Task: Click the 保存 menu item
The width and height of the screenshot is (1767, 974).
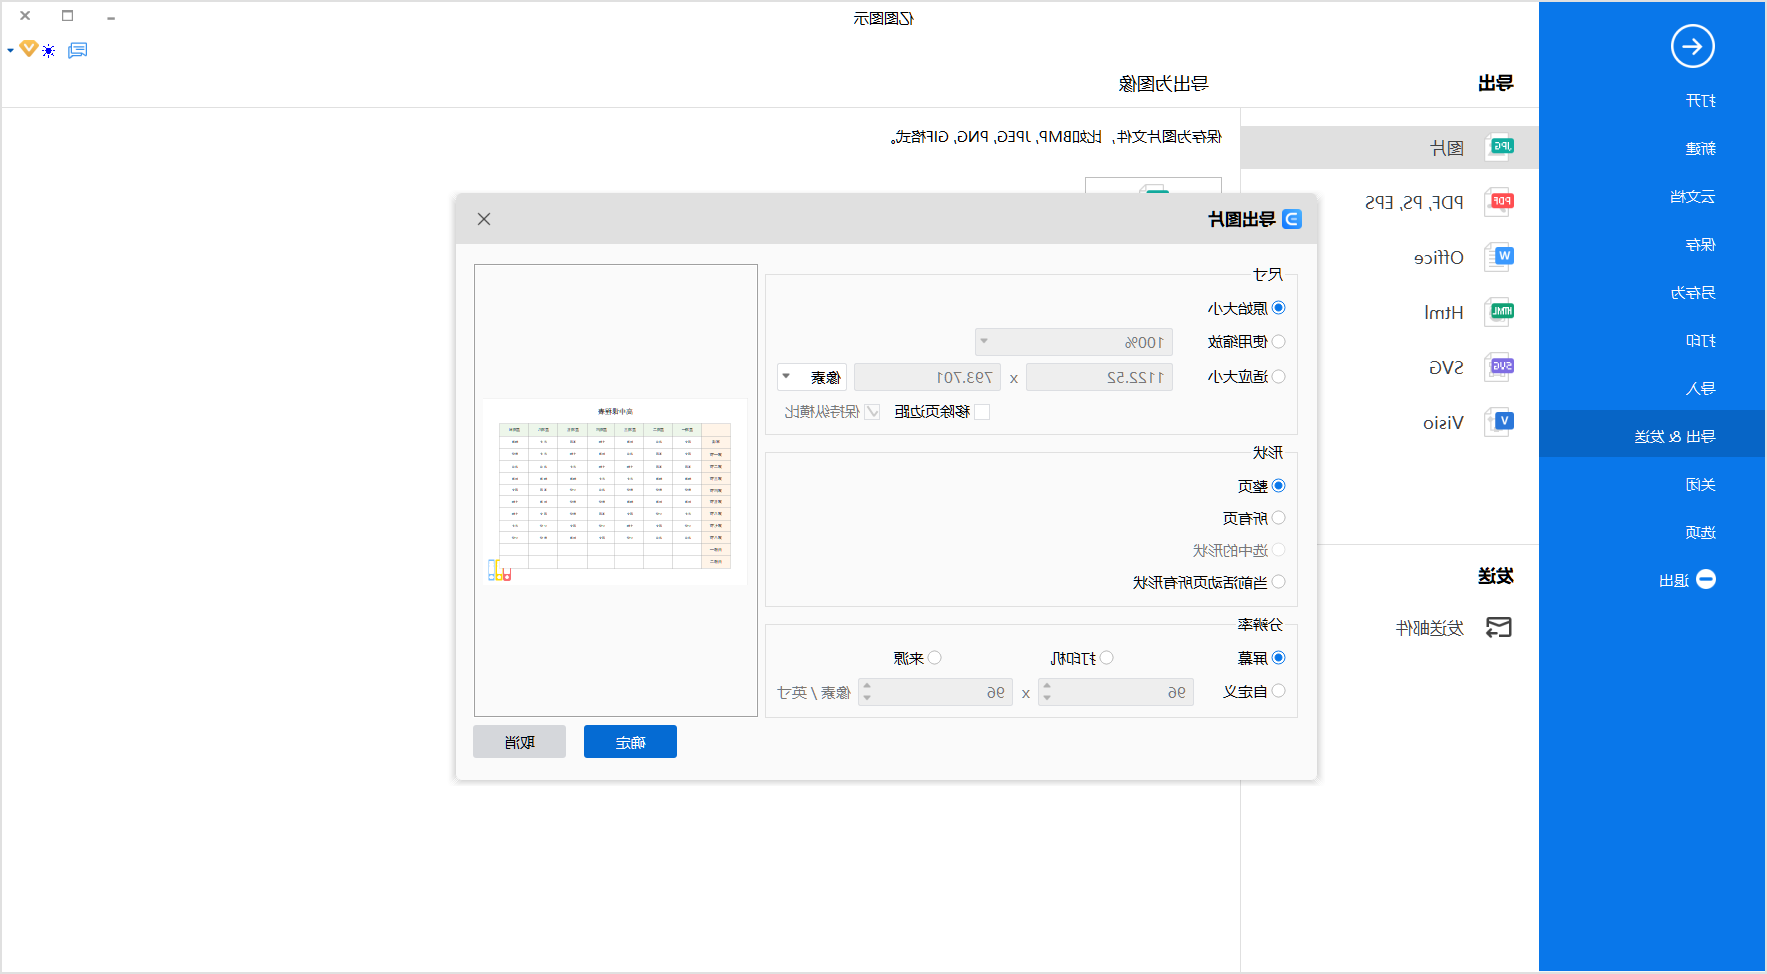Action: coord(1701,245)
